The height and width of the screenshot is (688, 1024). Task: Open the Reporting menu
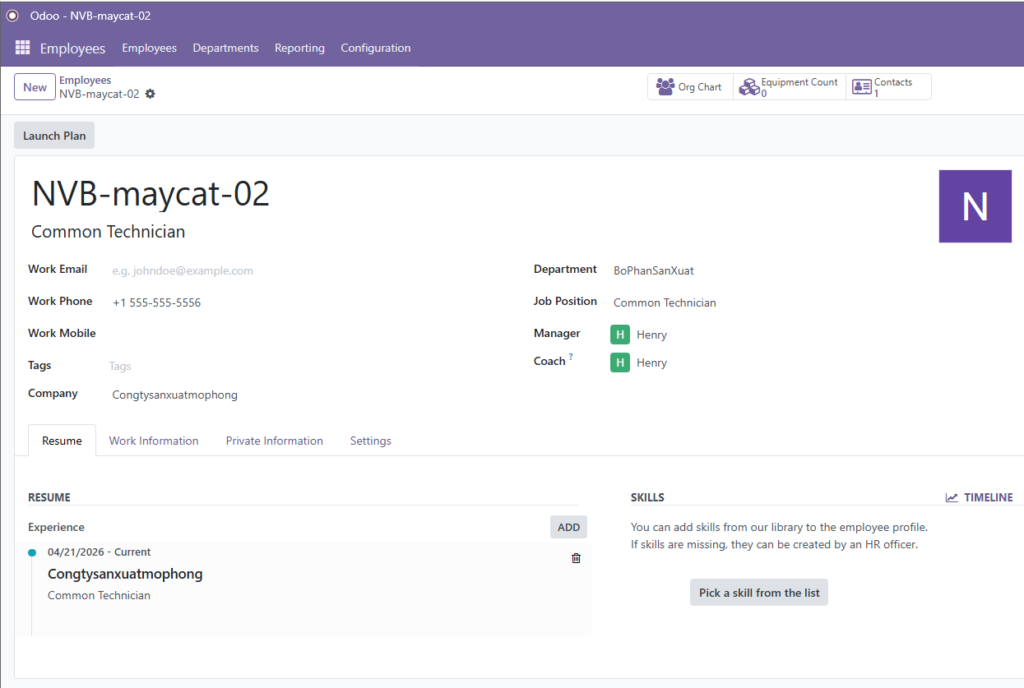(x=299, y=48)
